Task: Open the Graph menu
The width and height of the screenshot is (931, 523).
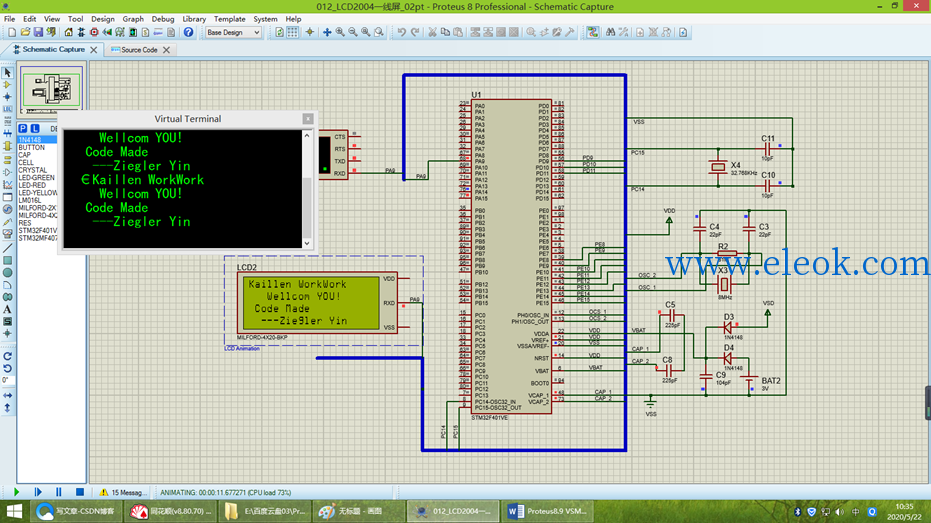Action: [x=133, y=19]
